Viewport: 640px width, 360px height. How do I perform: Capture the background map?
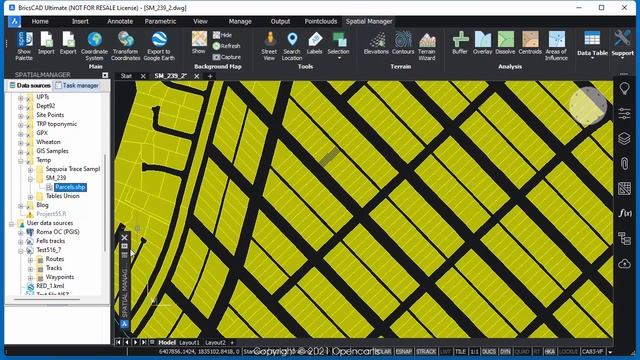pos(227,57)
